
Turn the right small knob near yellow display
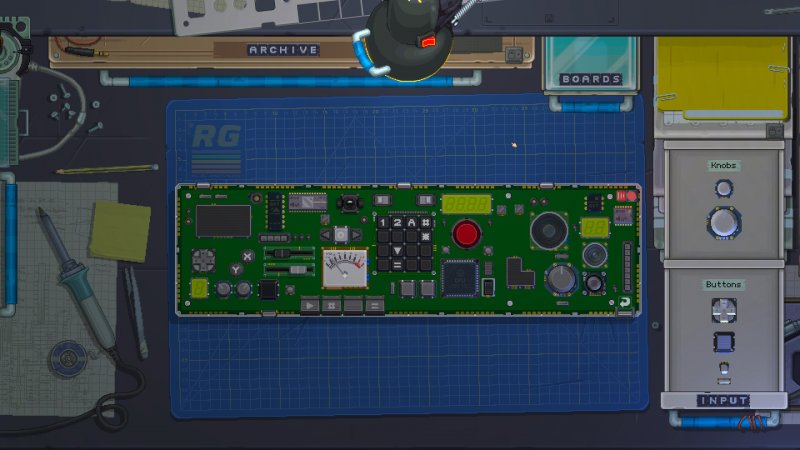(x=243, y=289)
